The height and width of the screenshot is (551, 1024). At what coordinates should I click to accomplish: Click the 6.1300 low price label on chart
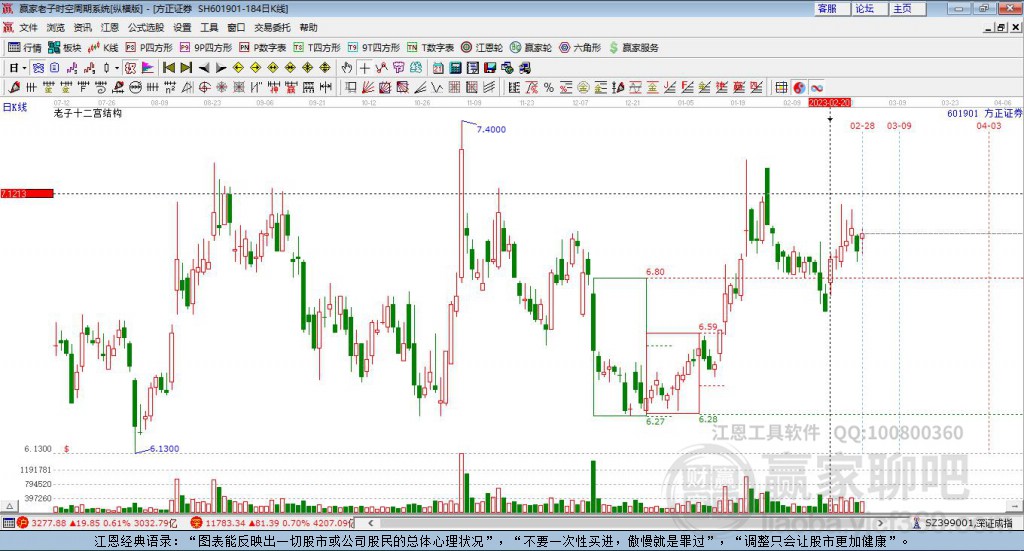tap(164, 449)
